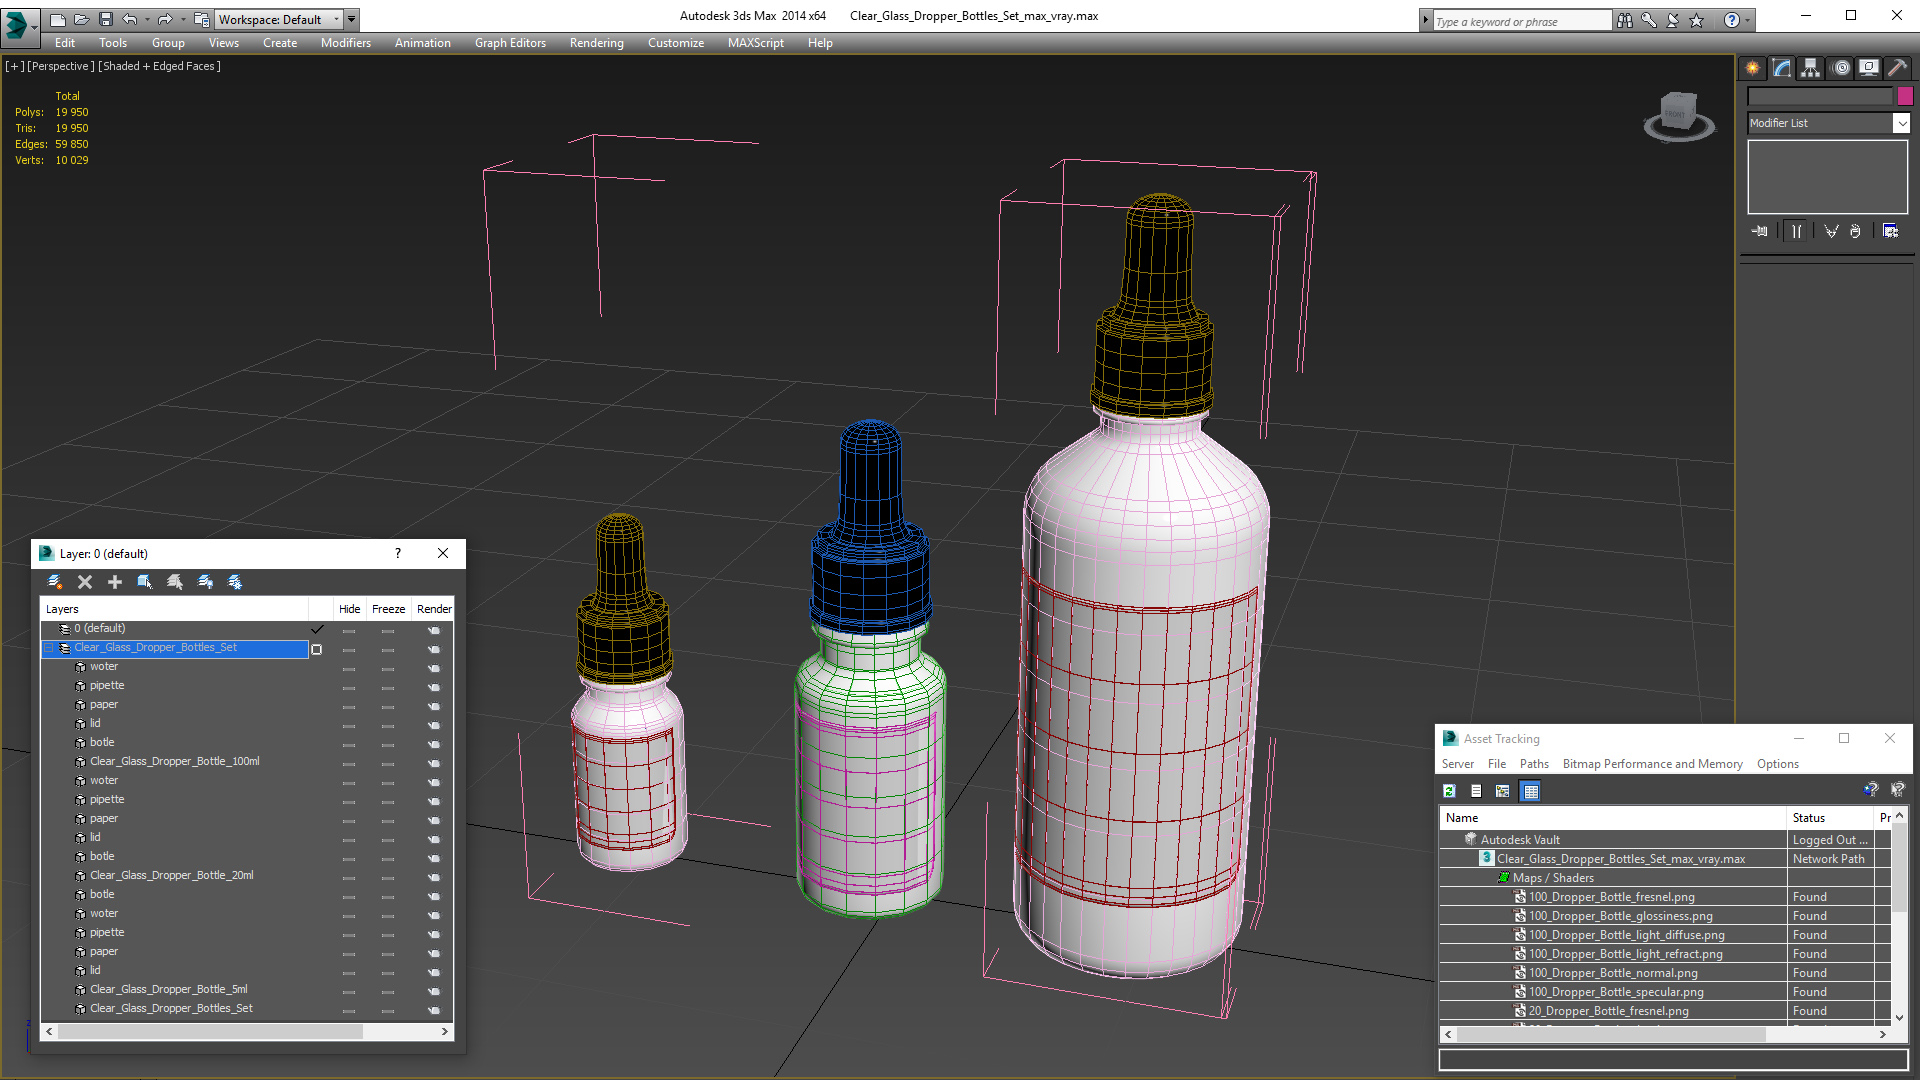Viewport: 1920px width, 1080px height.
Task: Toggle hide state of pipette object
Action: coord(349,687)
